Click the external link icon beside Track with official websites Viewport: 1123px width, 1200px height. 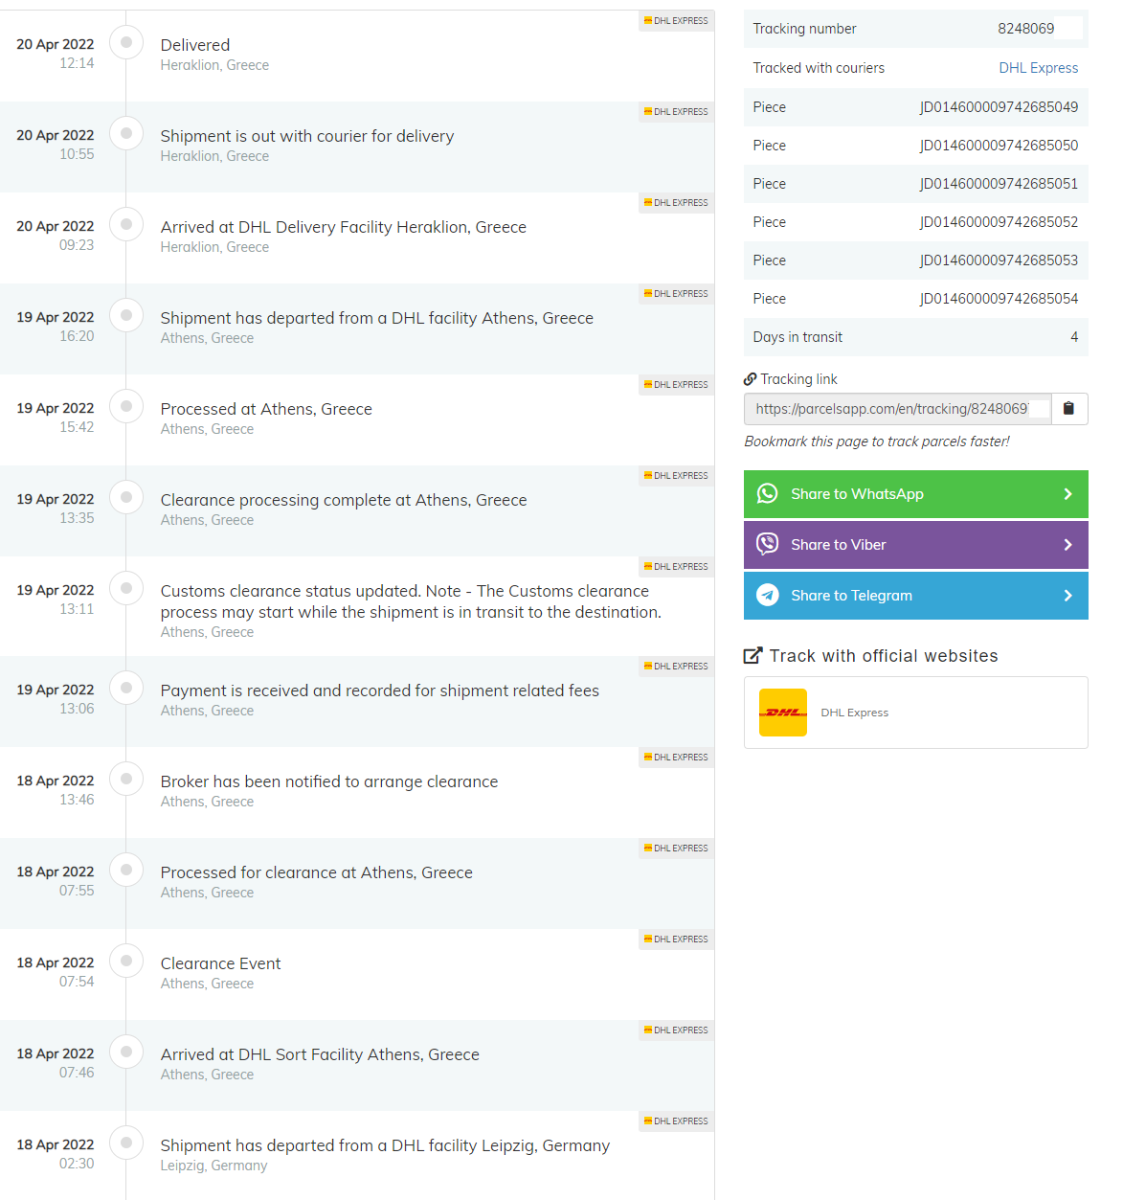753,656
